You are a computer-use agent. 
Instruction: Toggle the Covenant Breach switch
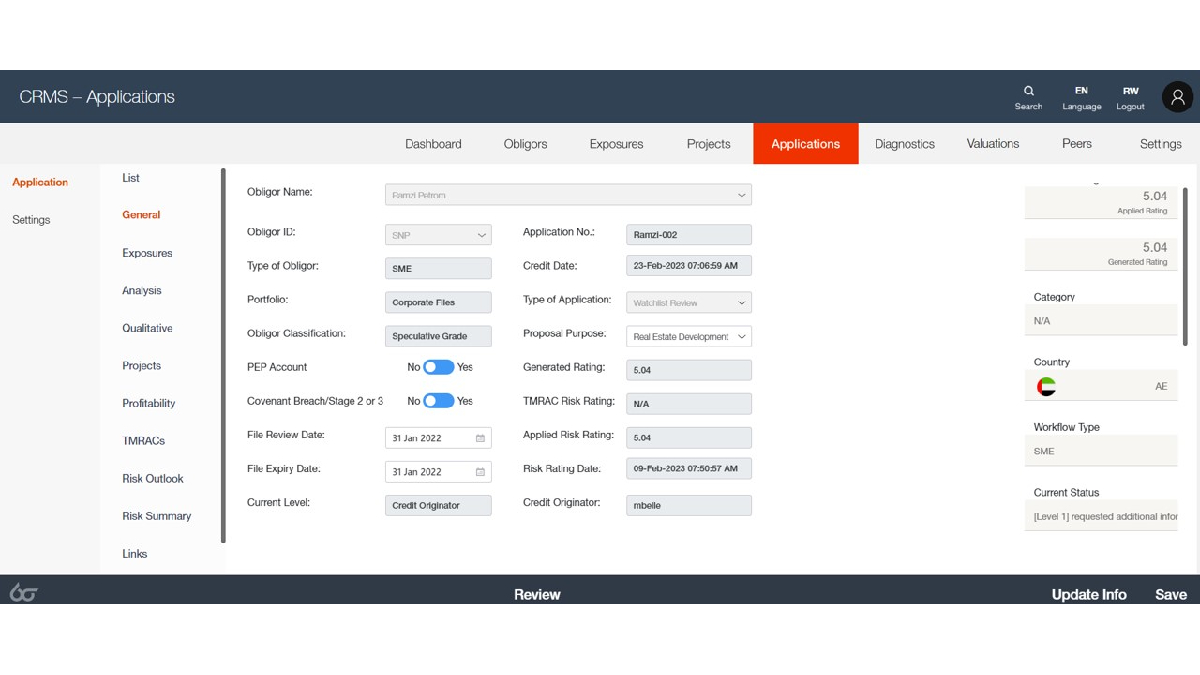[438, 401]
